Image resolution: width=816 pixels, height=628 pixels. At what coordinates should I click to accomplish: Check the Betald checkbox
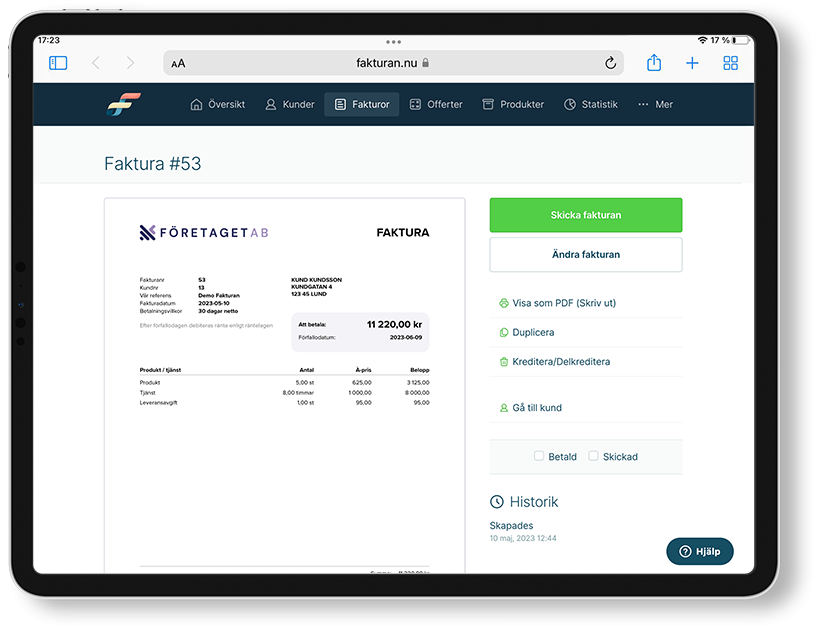(539, 456)
